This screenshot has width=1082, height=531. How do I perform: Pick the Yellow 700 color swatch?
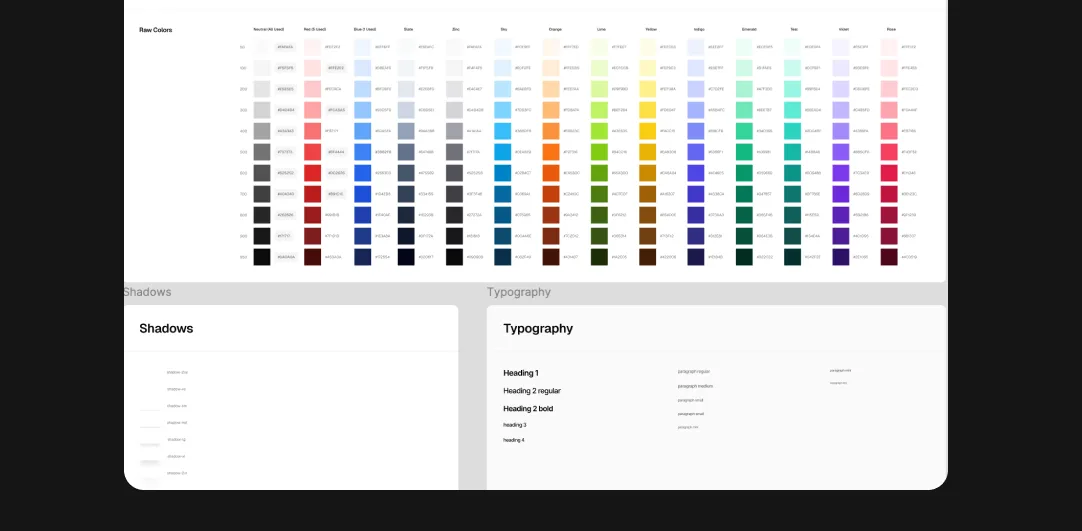647,194
